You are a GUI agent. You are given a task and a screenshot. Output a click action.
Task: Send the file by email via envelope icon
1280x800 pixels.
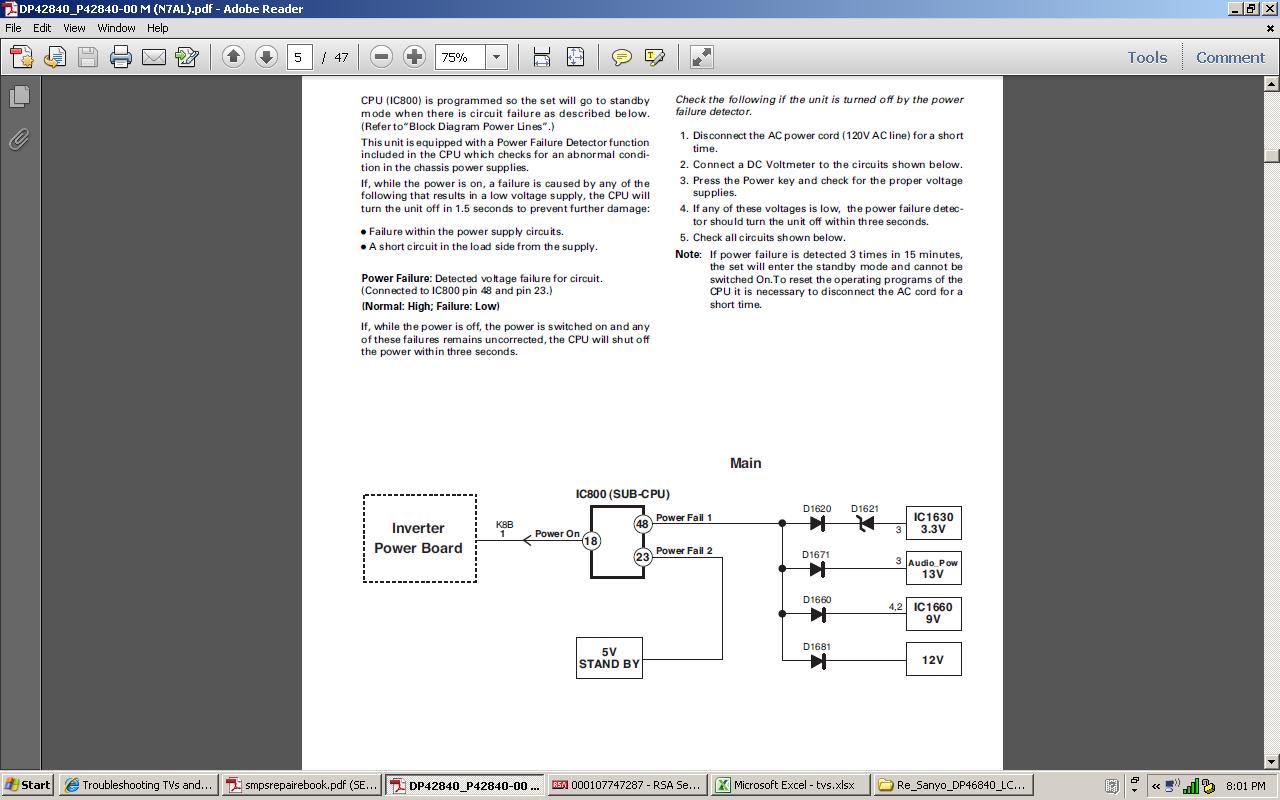154,57
